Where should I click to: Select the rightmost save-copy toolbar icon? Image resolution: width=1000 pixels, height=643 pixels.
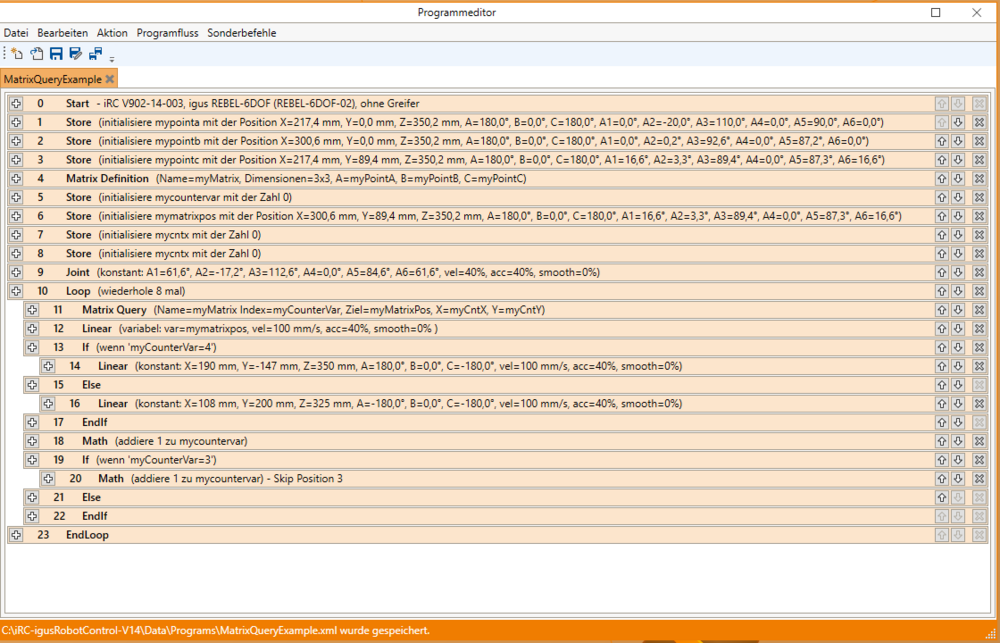[x=94, y=53]
